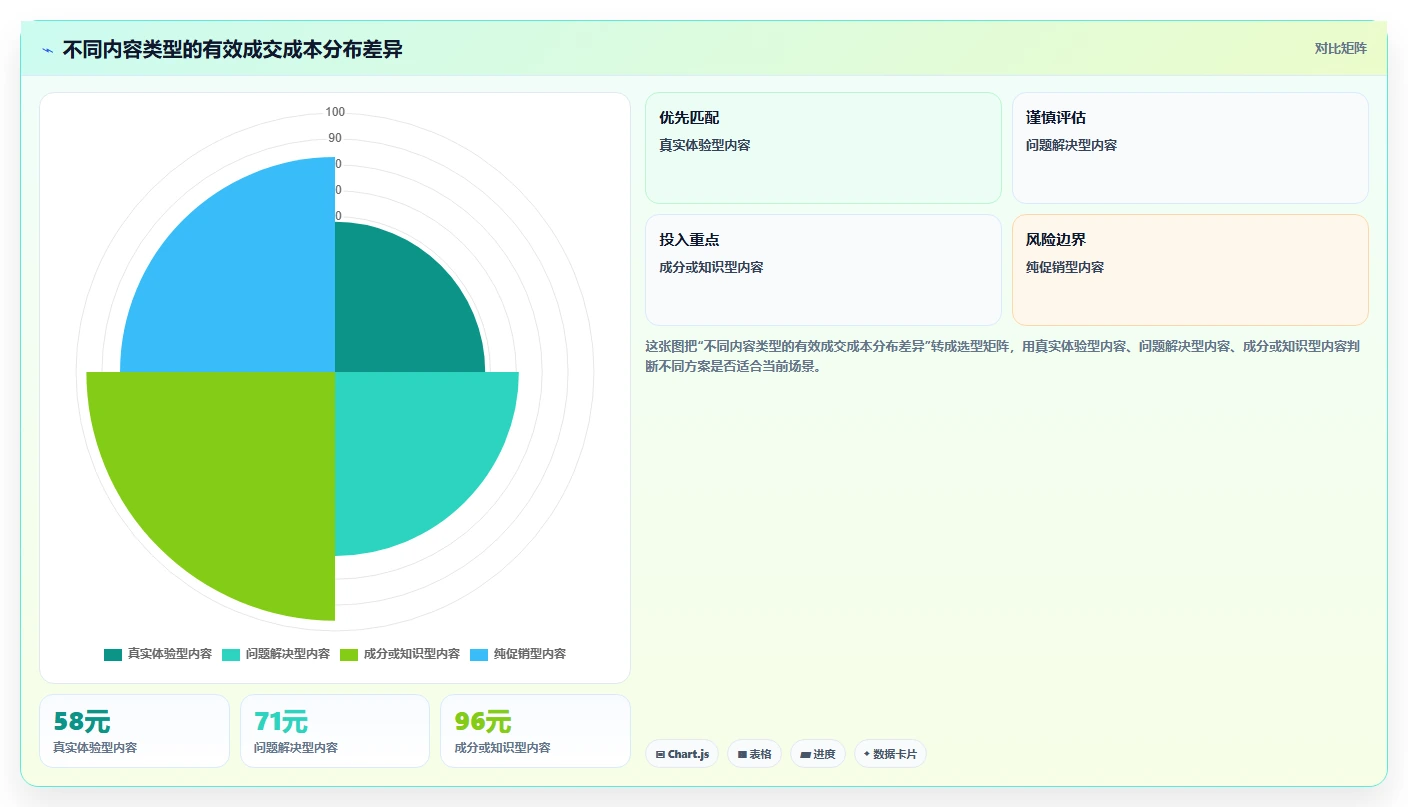Click the title 不同内容类型的有效成交成本分布差异
The height and width of the screenshot is (807, 1408).
[x=232, y=49]
